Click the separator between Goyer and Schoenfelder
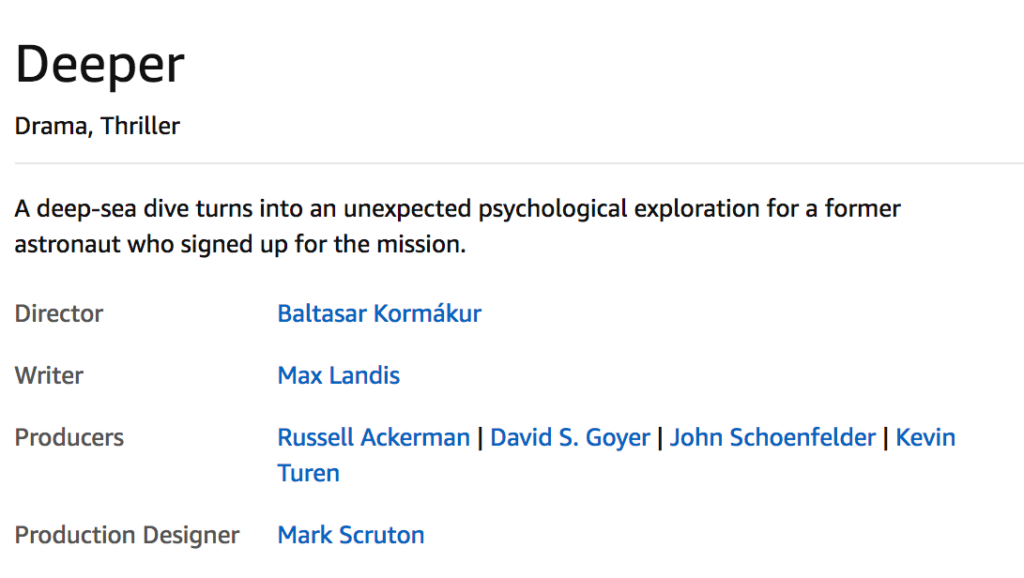1024x578 pixels. click(x=660, y=438)
